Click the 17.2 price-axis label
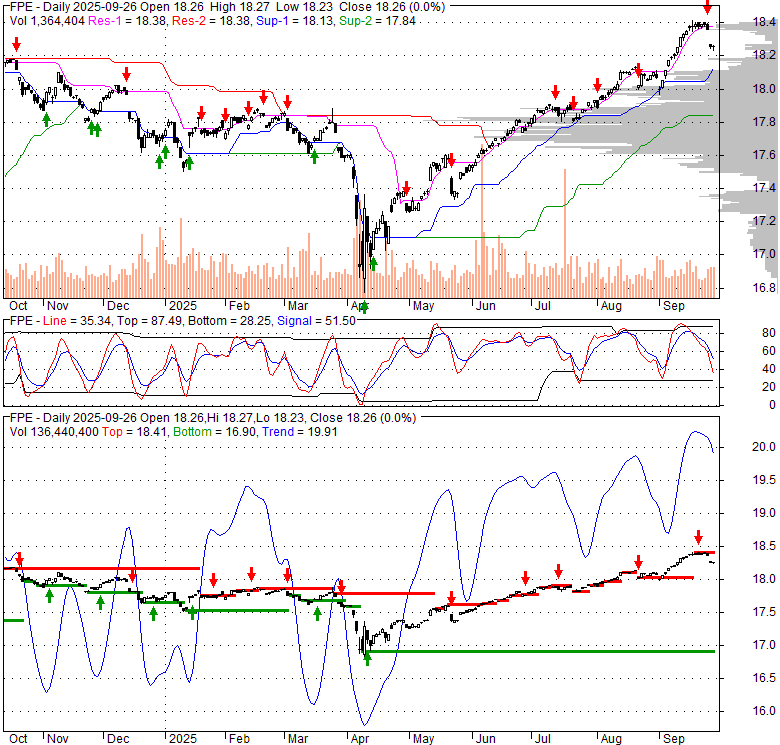This screenshot has height=745, width=780. (x=764, y=220)
